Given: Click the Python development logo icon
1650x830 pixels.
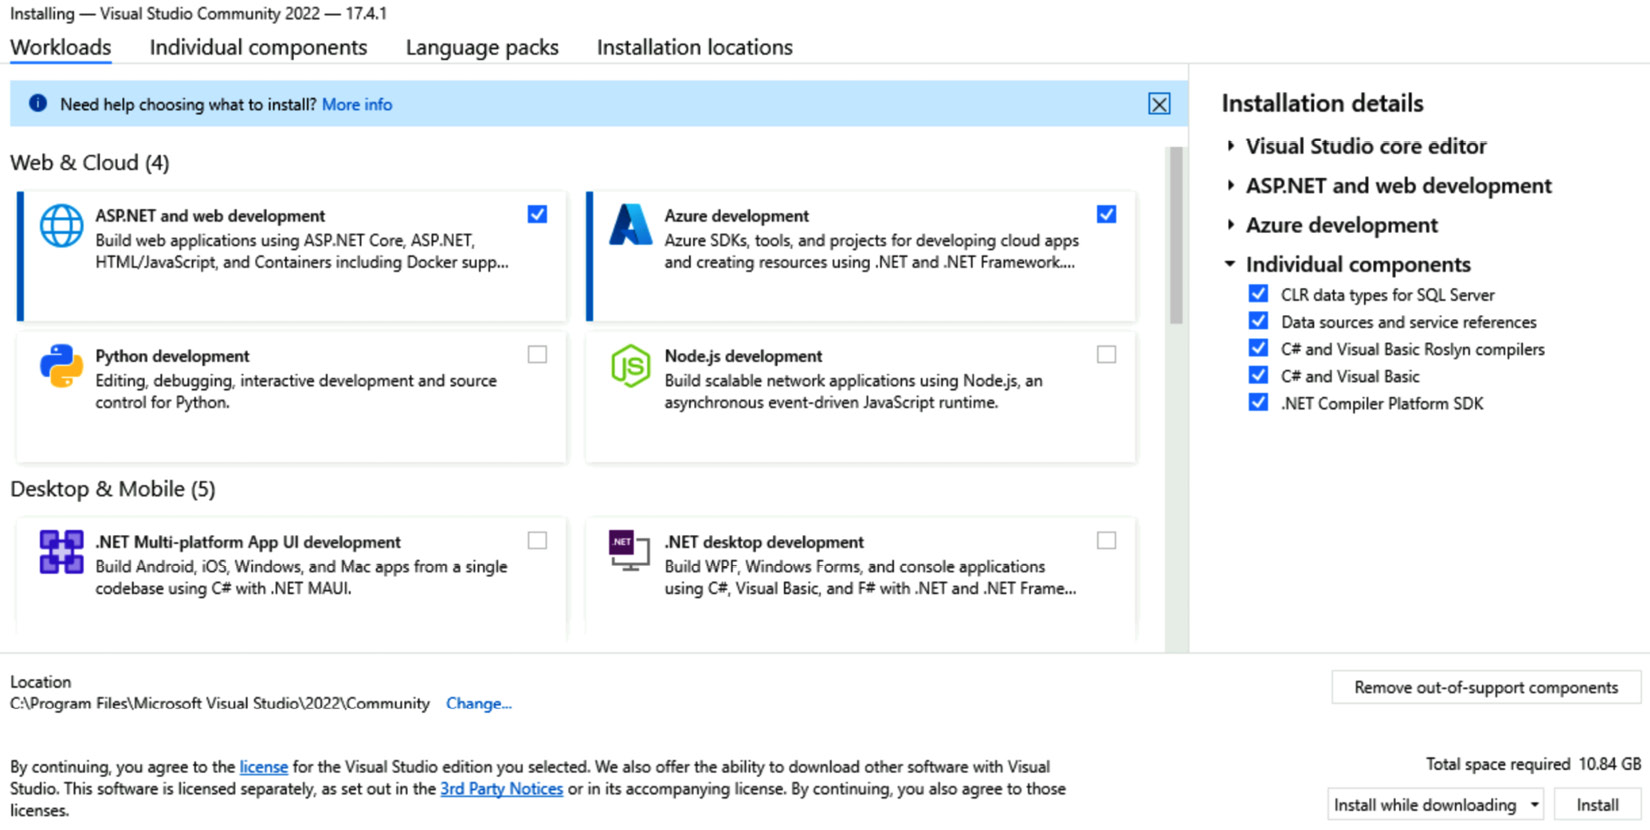Looking at the screenshot, I should [61, 366].
